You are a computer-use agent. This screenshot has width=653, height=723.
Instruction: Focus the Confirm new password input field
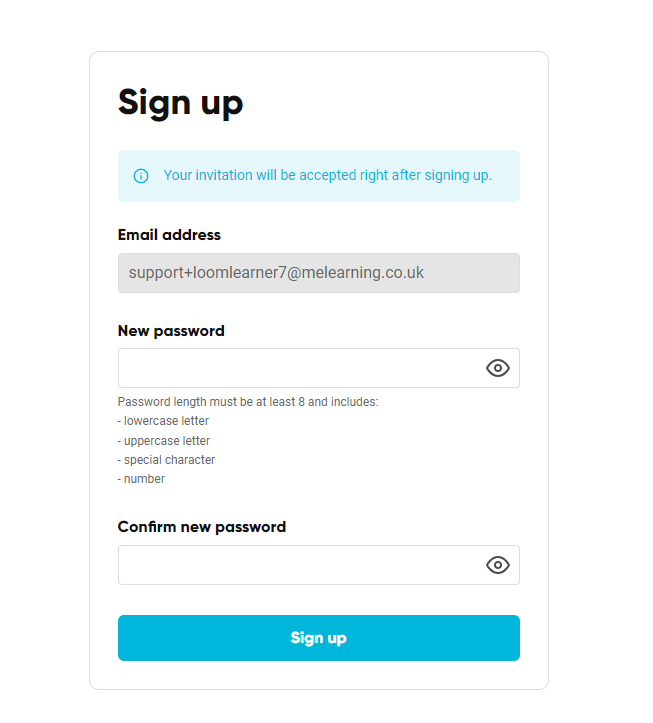[x=300, y=565]
